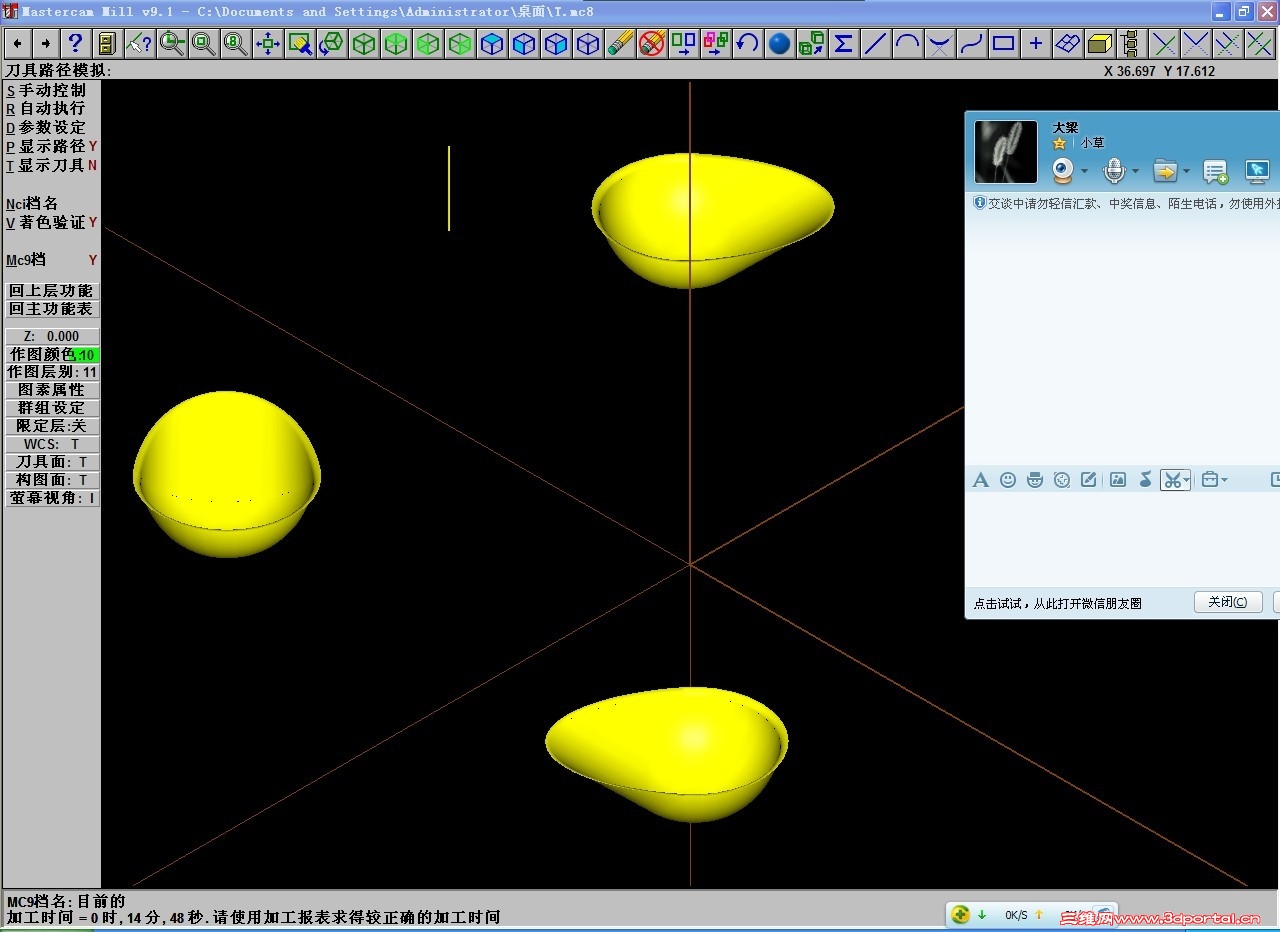Click the Undelete crossed-eraser icon

[x=652, y=43]
